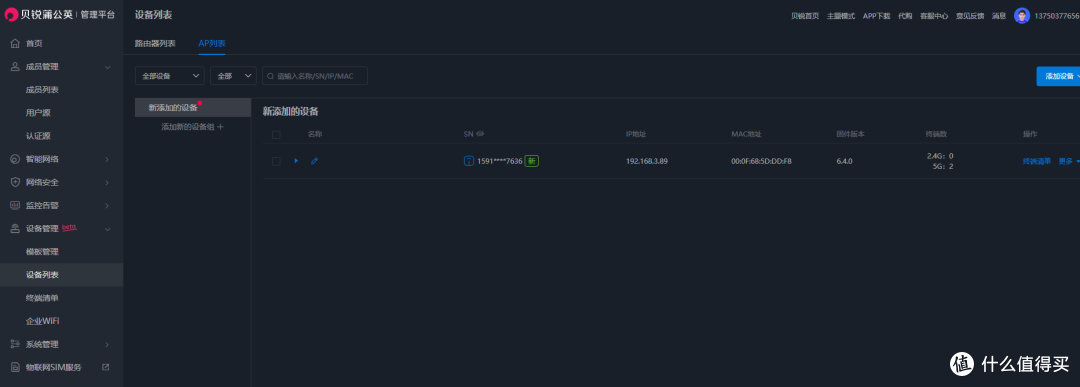
Task: Collapse the 设备管理 menu chevron
Action: pos(107,229)
